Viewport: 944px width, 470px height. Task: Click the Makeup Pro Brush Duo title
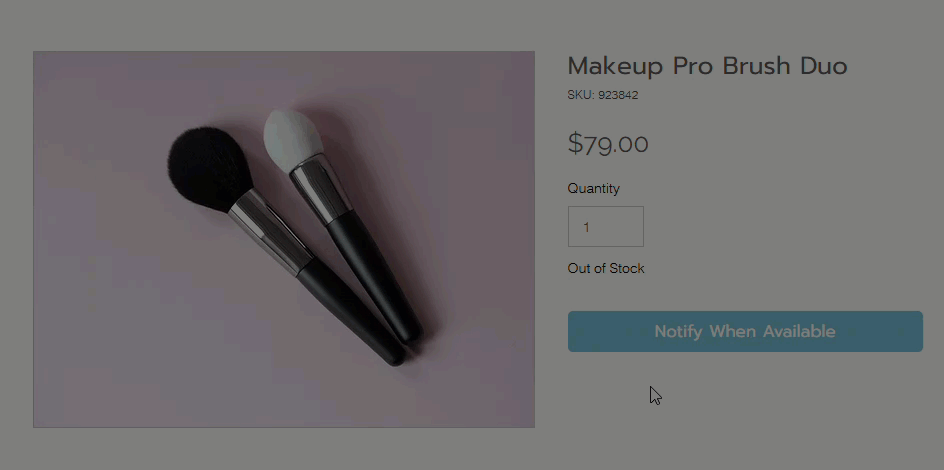tap(707, 67)
